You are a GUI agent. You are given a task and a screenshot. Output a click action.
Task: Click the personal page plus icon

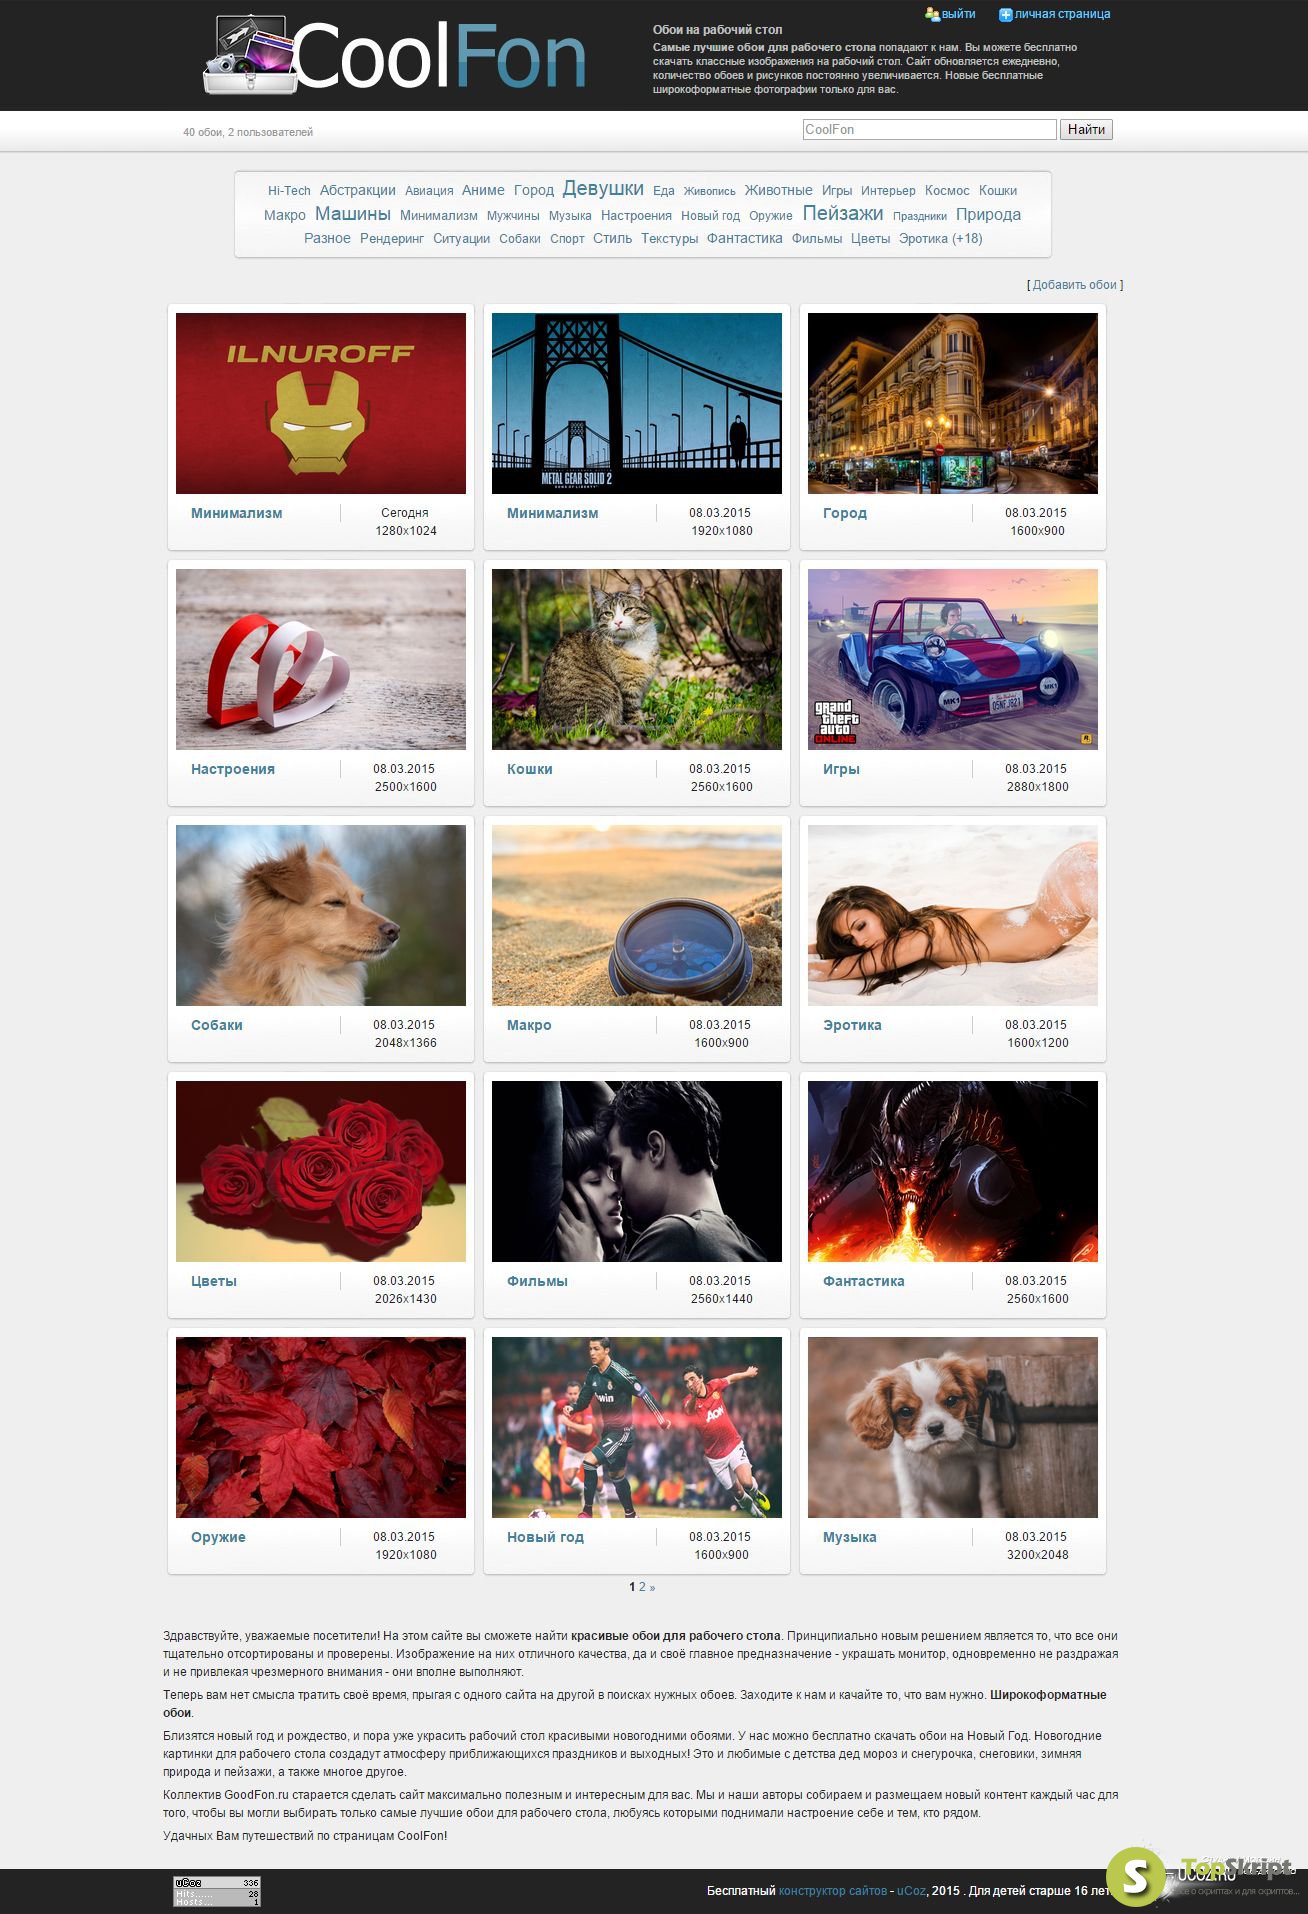coord(1005,14)
